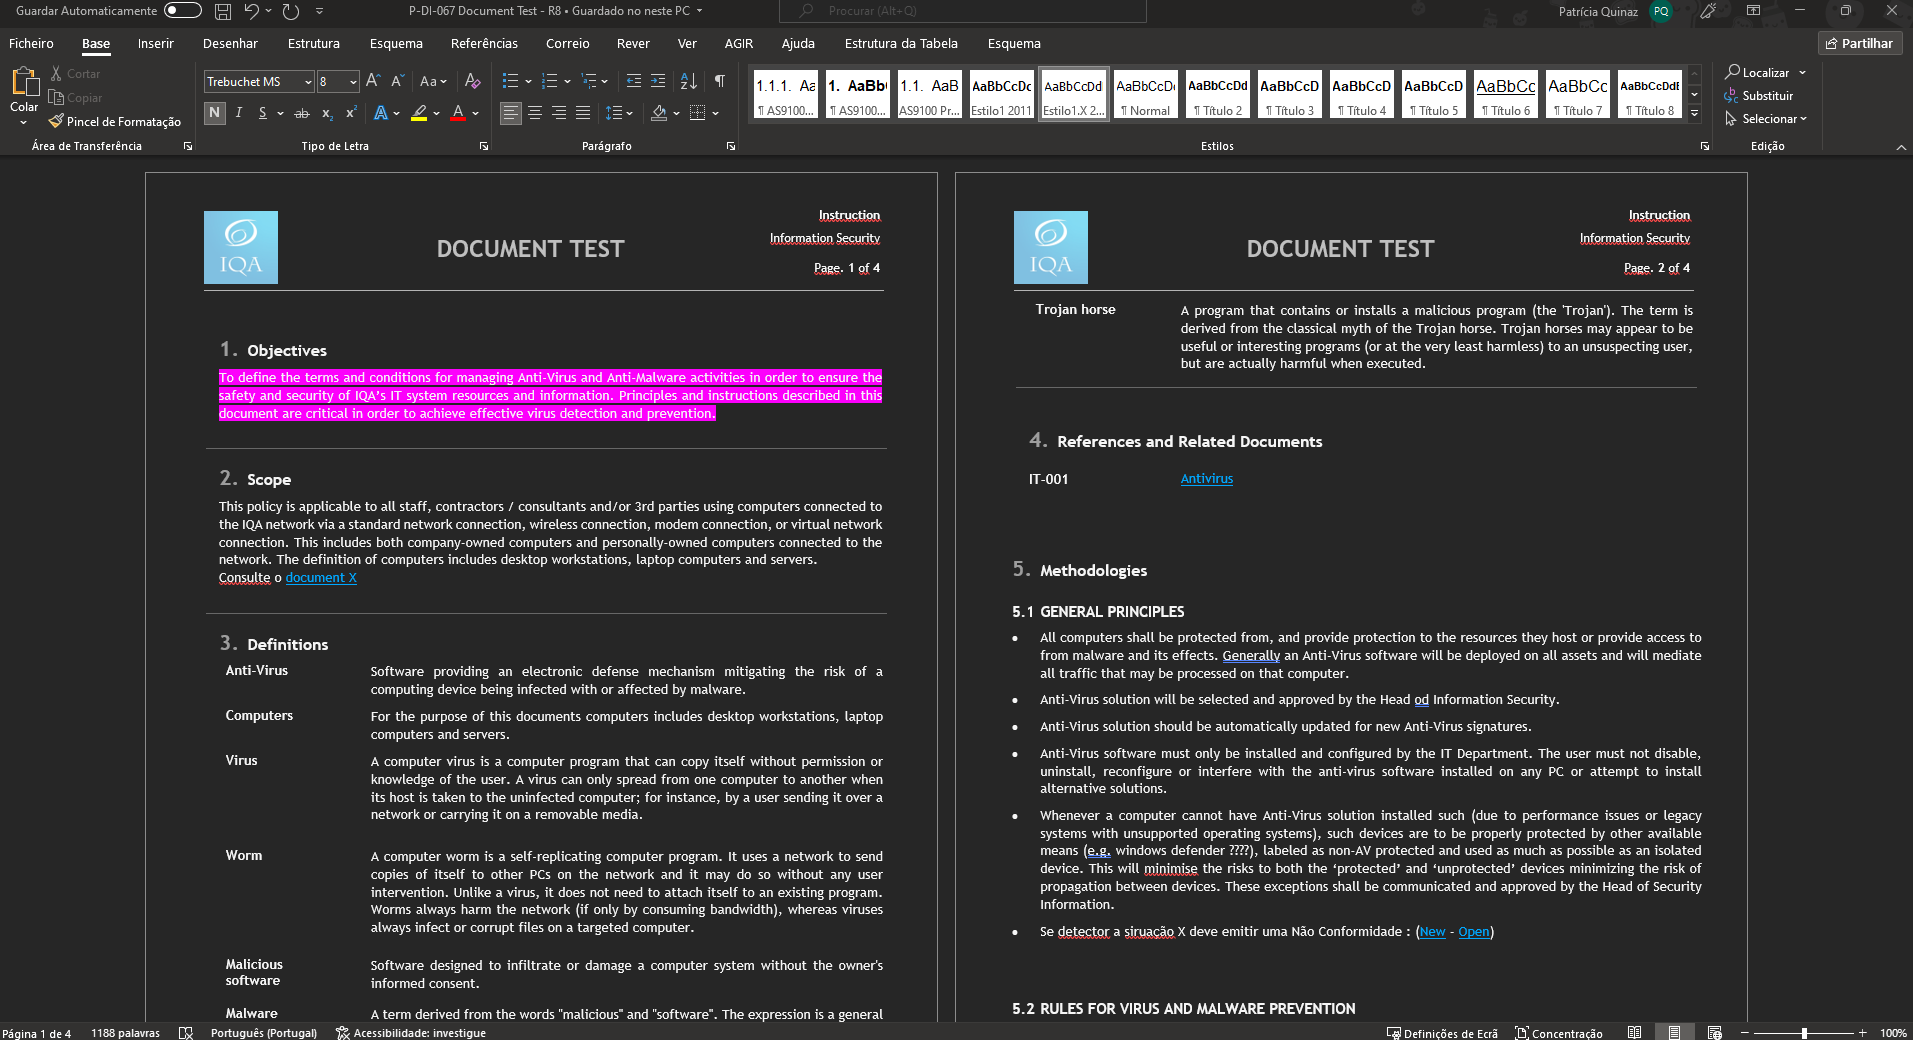Show paragraph marks pilcrow icon
This screenshot has height=1040, width=1913.
pyautogui.click(x=720, y=81)
